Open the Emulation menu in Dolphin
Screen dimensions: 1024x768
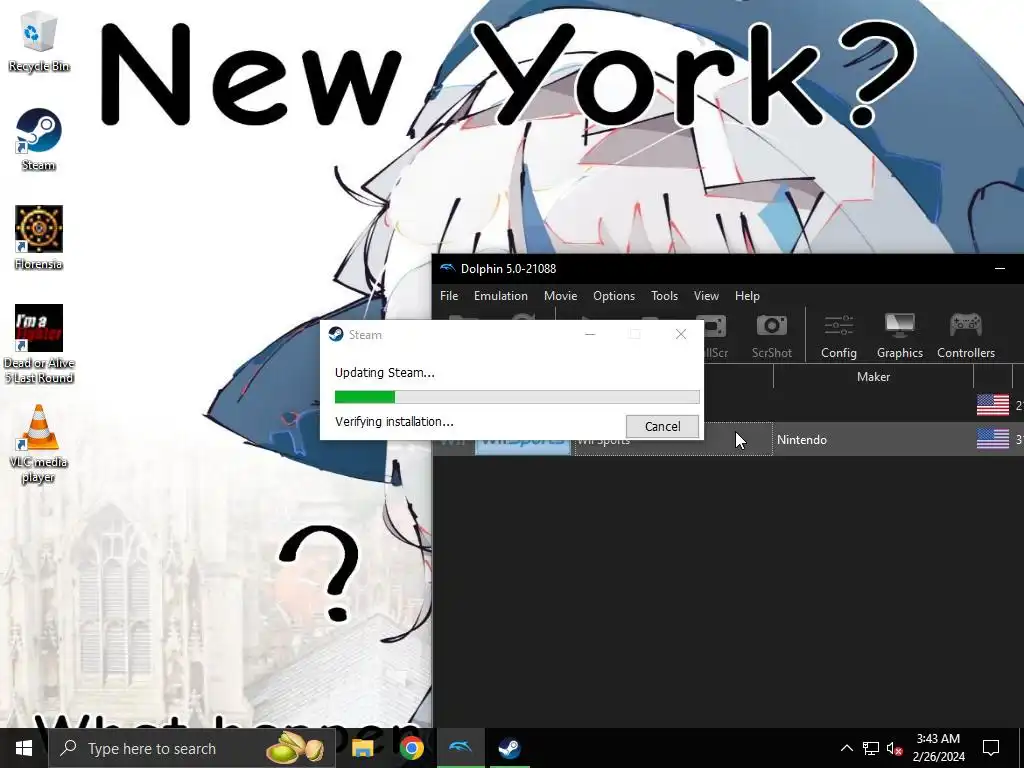[501, 296]
